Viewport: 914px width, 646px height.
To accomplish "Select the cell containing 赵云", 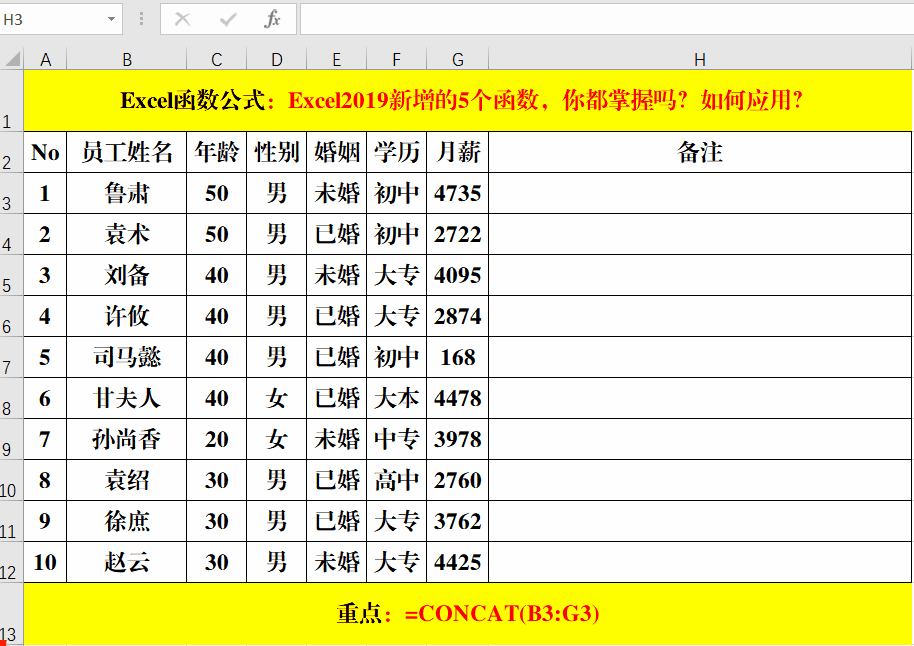I will click(x=126, y=562).
